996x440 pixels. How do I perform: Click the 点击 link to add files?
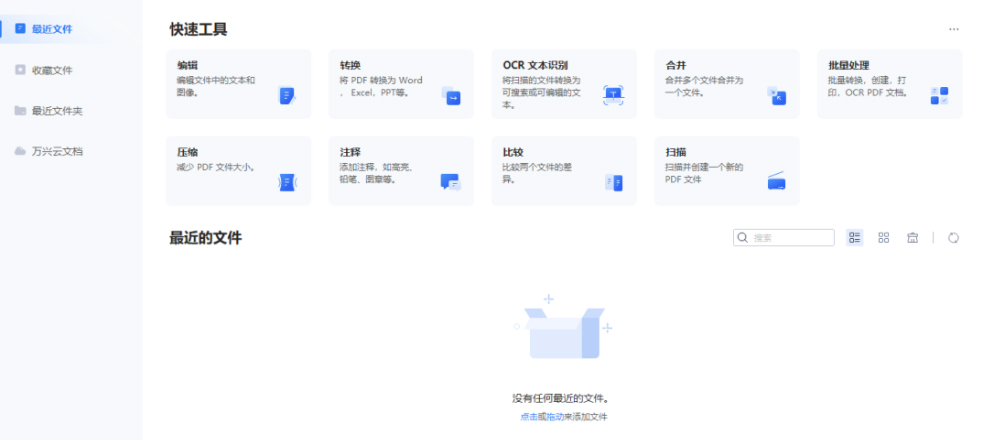click(x=528, y=417)
